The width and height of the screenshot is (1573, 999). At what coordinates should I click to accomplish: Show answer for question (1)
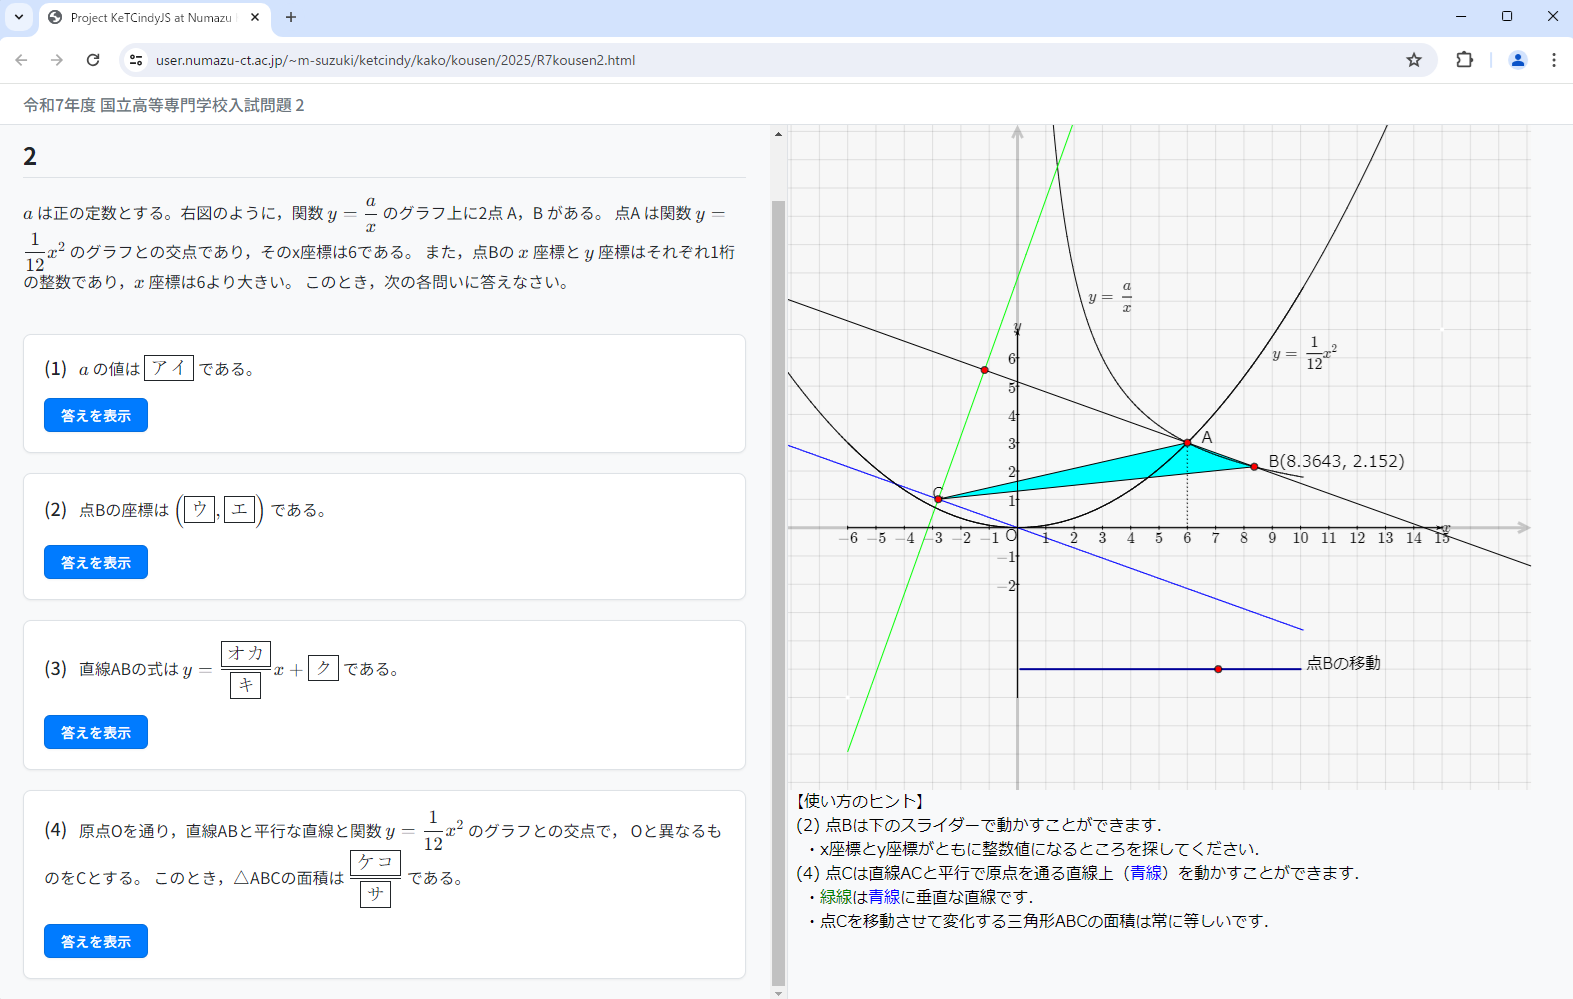click(96, 415)
